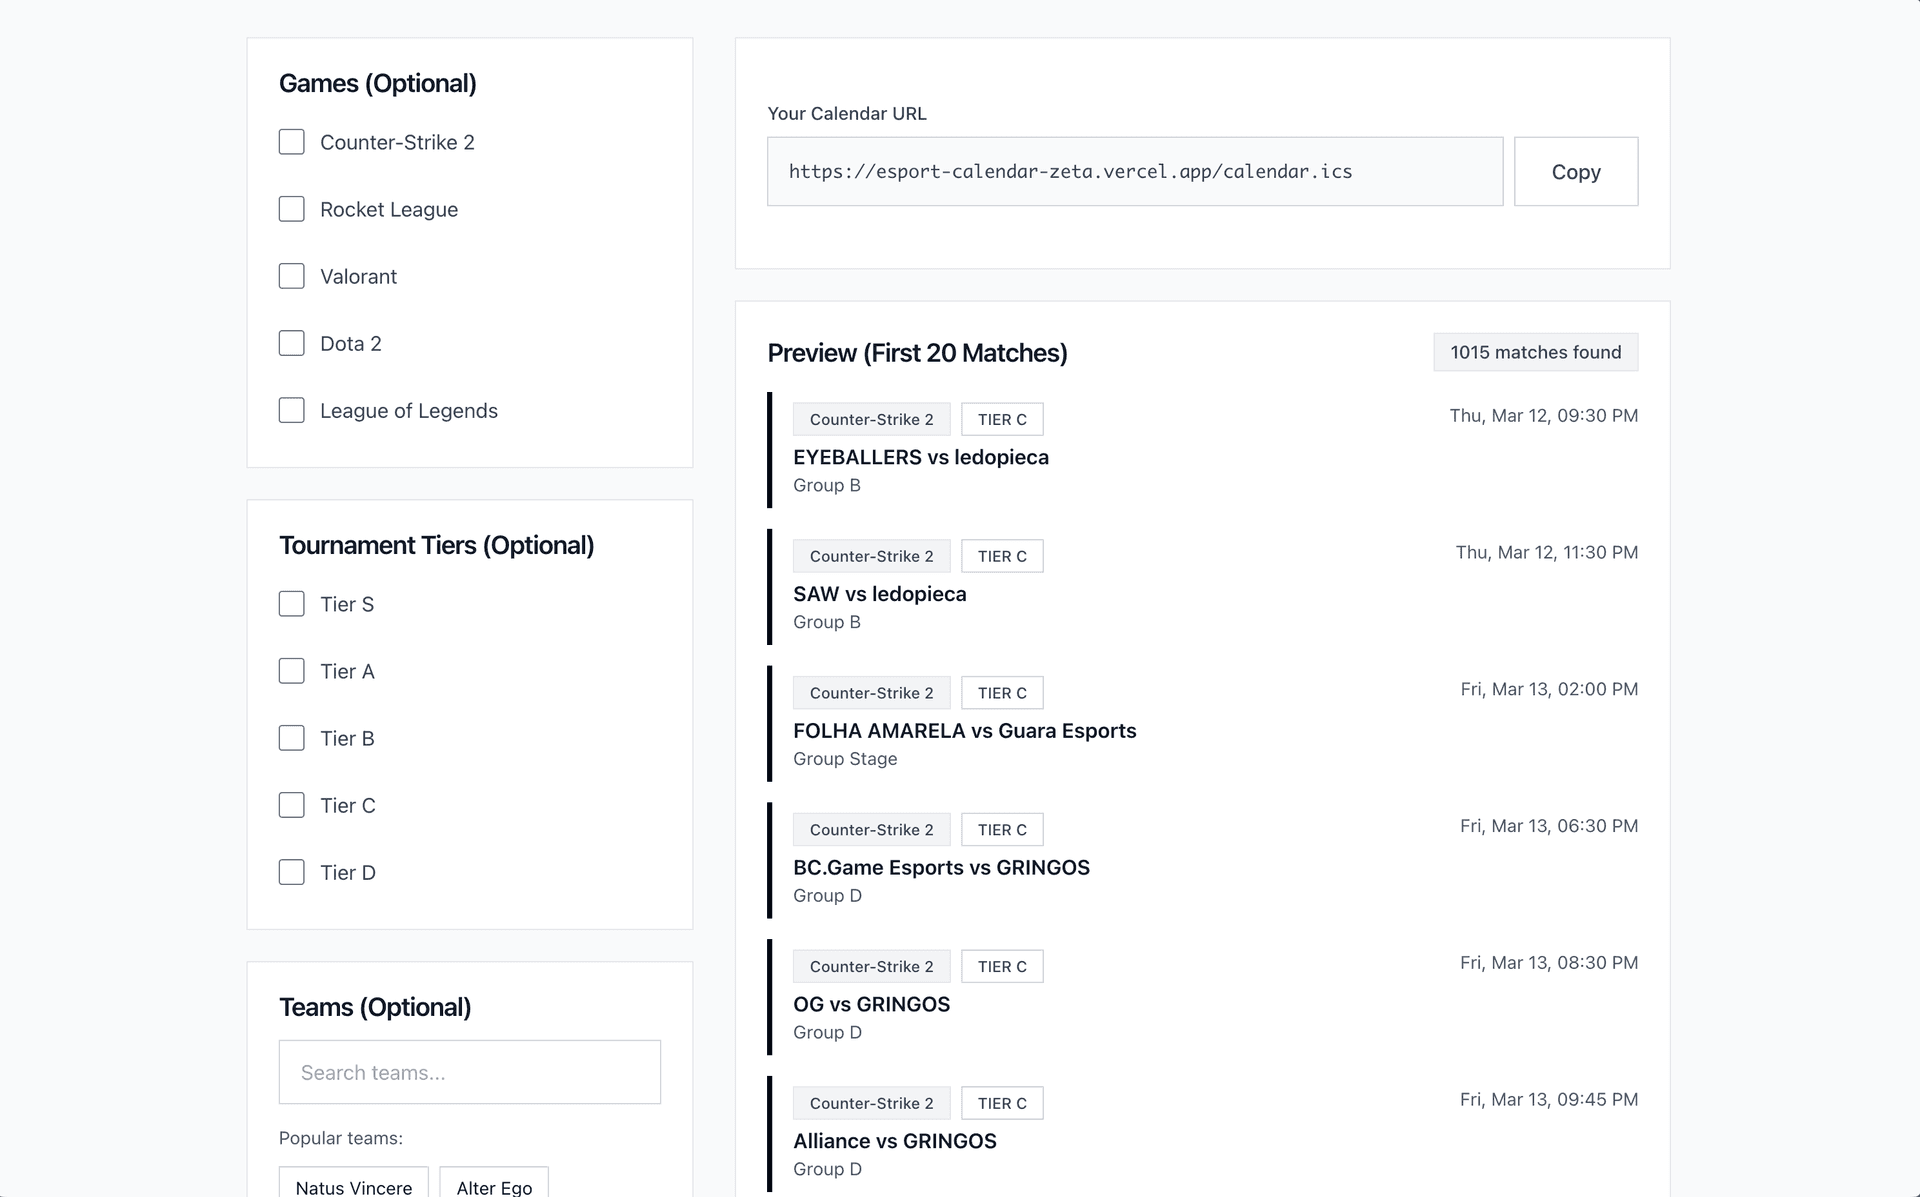This screenshot has height=1197, width=1920.
Task: Click the Counter-Strike 2 tag on OG vs GRINGOS
Action: point(871,966)
